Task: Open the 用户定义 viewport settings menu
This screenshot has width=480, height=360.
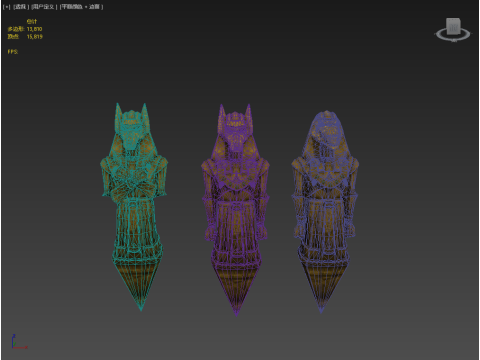Action: (44, 7)
